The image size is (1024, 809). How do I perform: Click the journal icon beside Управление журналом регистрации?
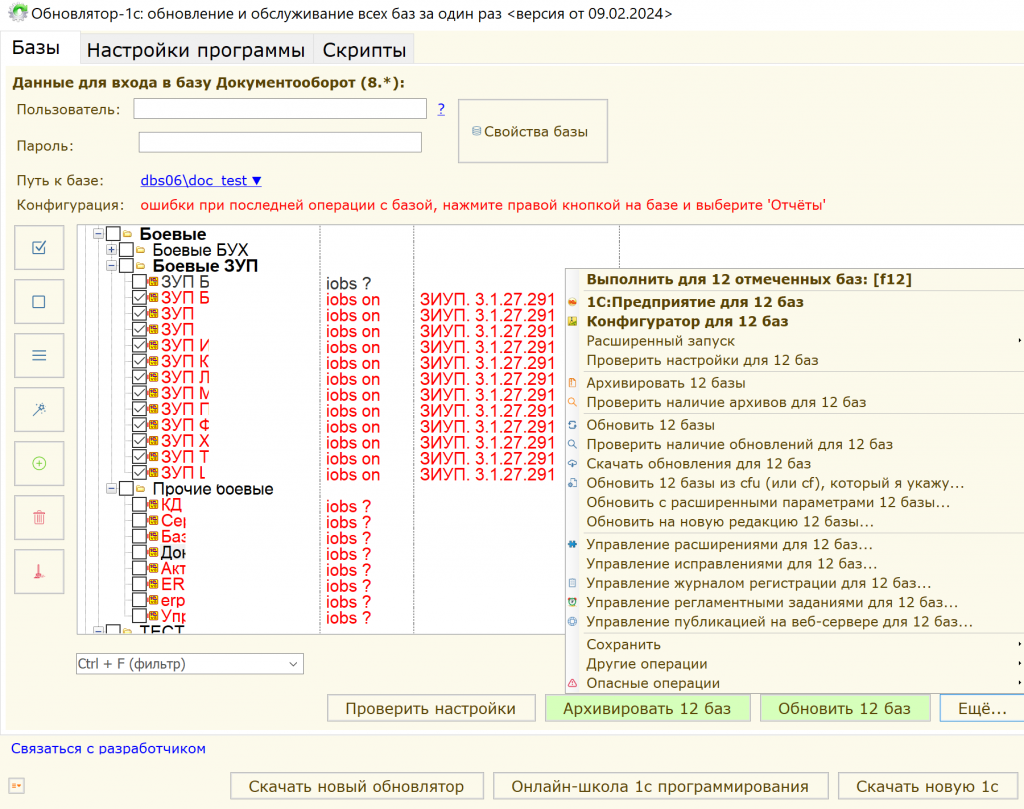[573, 583]
